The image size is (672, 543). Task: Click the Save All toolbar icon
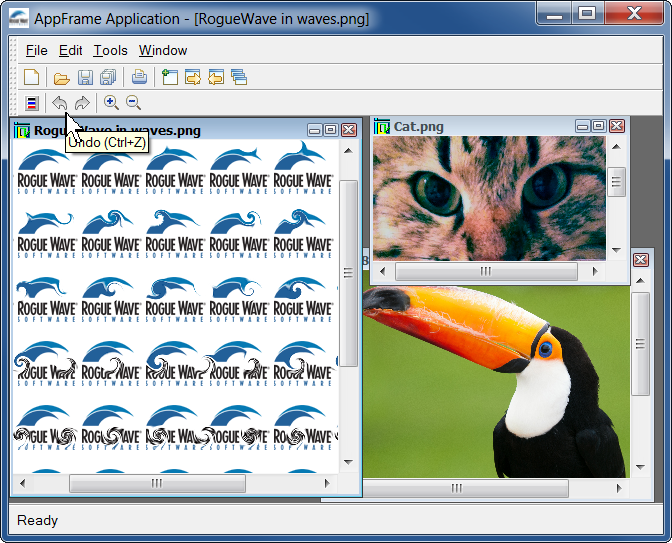(108, 77)
